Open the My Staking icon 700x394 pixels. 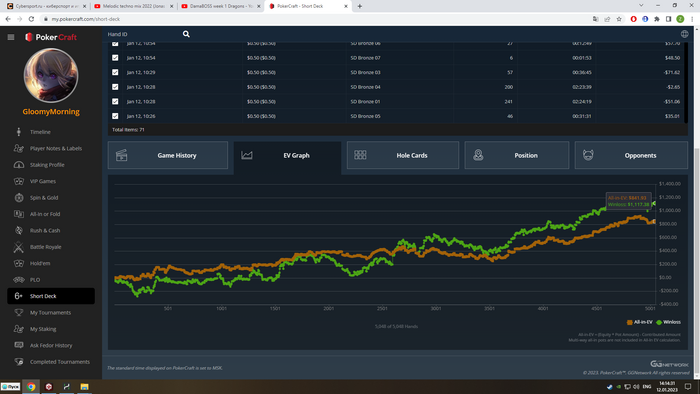[19, 329]
